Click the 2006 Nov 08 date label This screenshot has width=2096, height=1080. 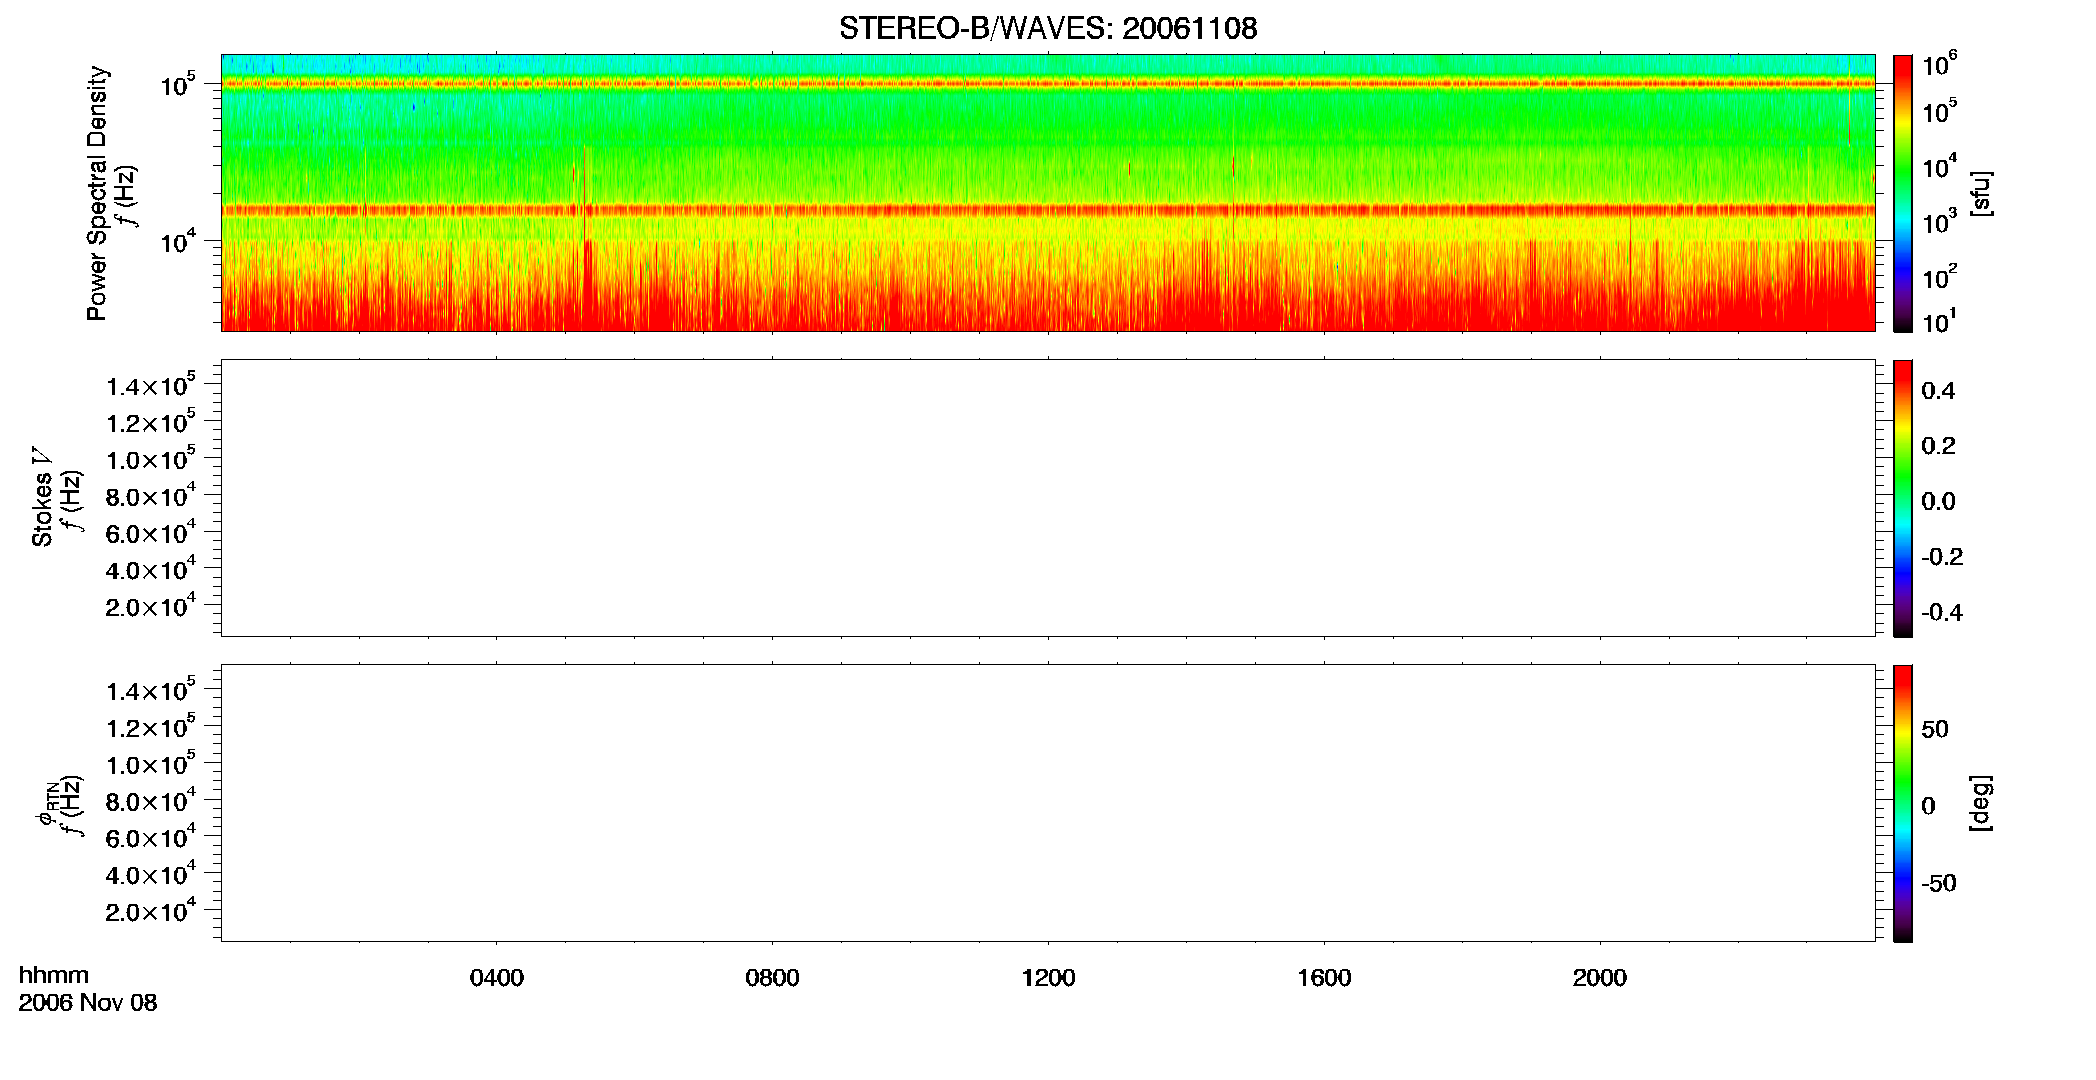click(88, 1003)
